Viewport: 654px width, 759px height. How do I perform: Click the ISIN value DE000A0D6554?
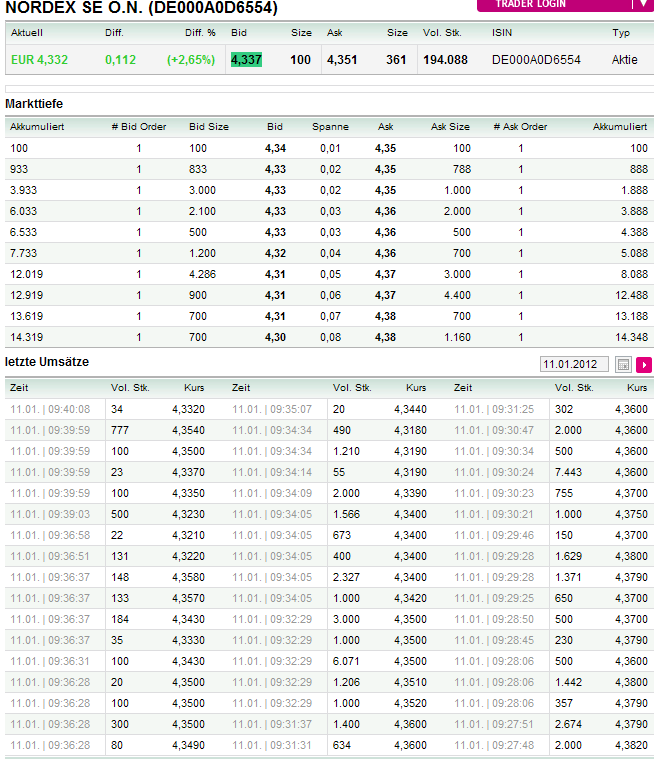click(536, 60)
